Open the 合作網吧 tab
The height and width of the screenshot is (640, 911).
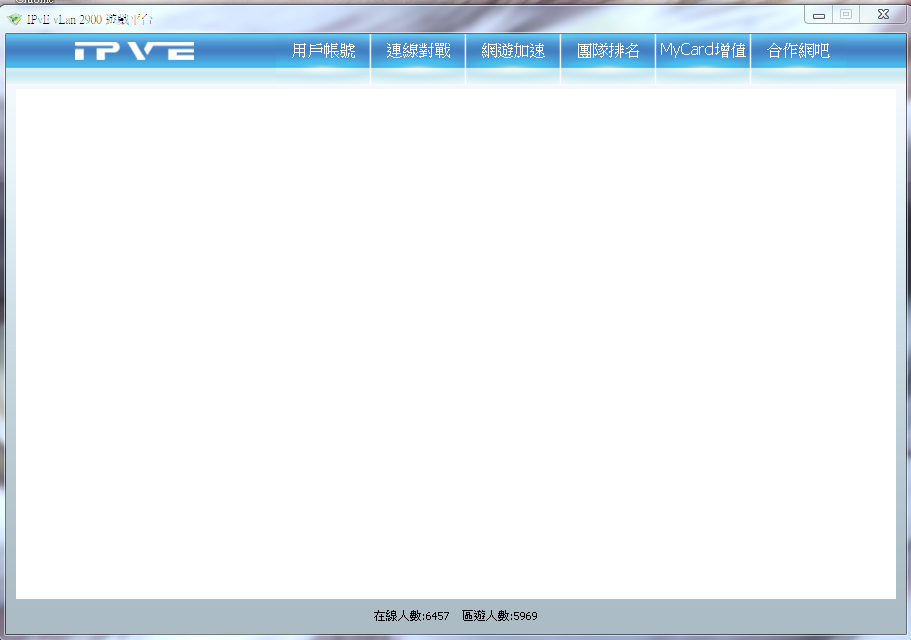(798, 51)
